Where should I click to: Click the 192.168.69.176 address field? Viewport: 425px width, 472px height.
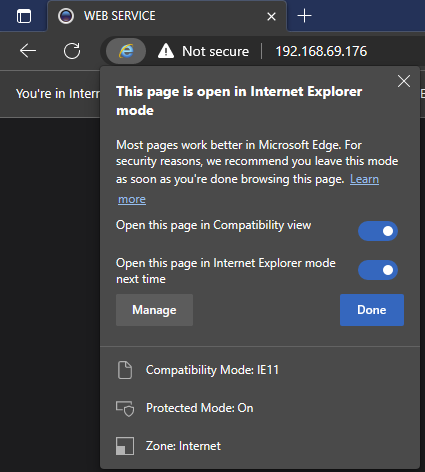click(x=321, y=51)
